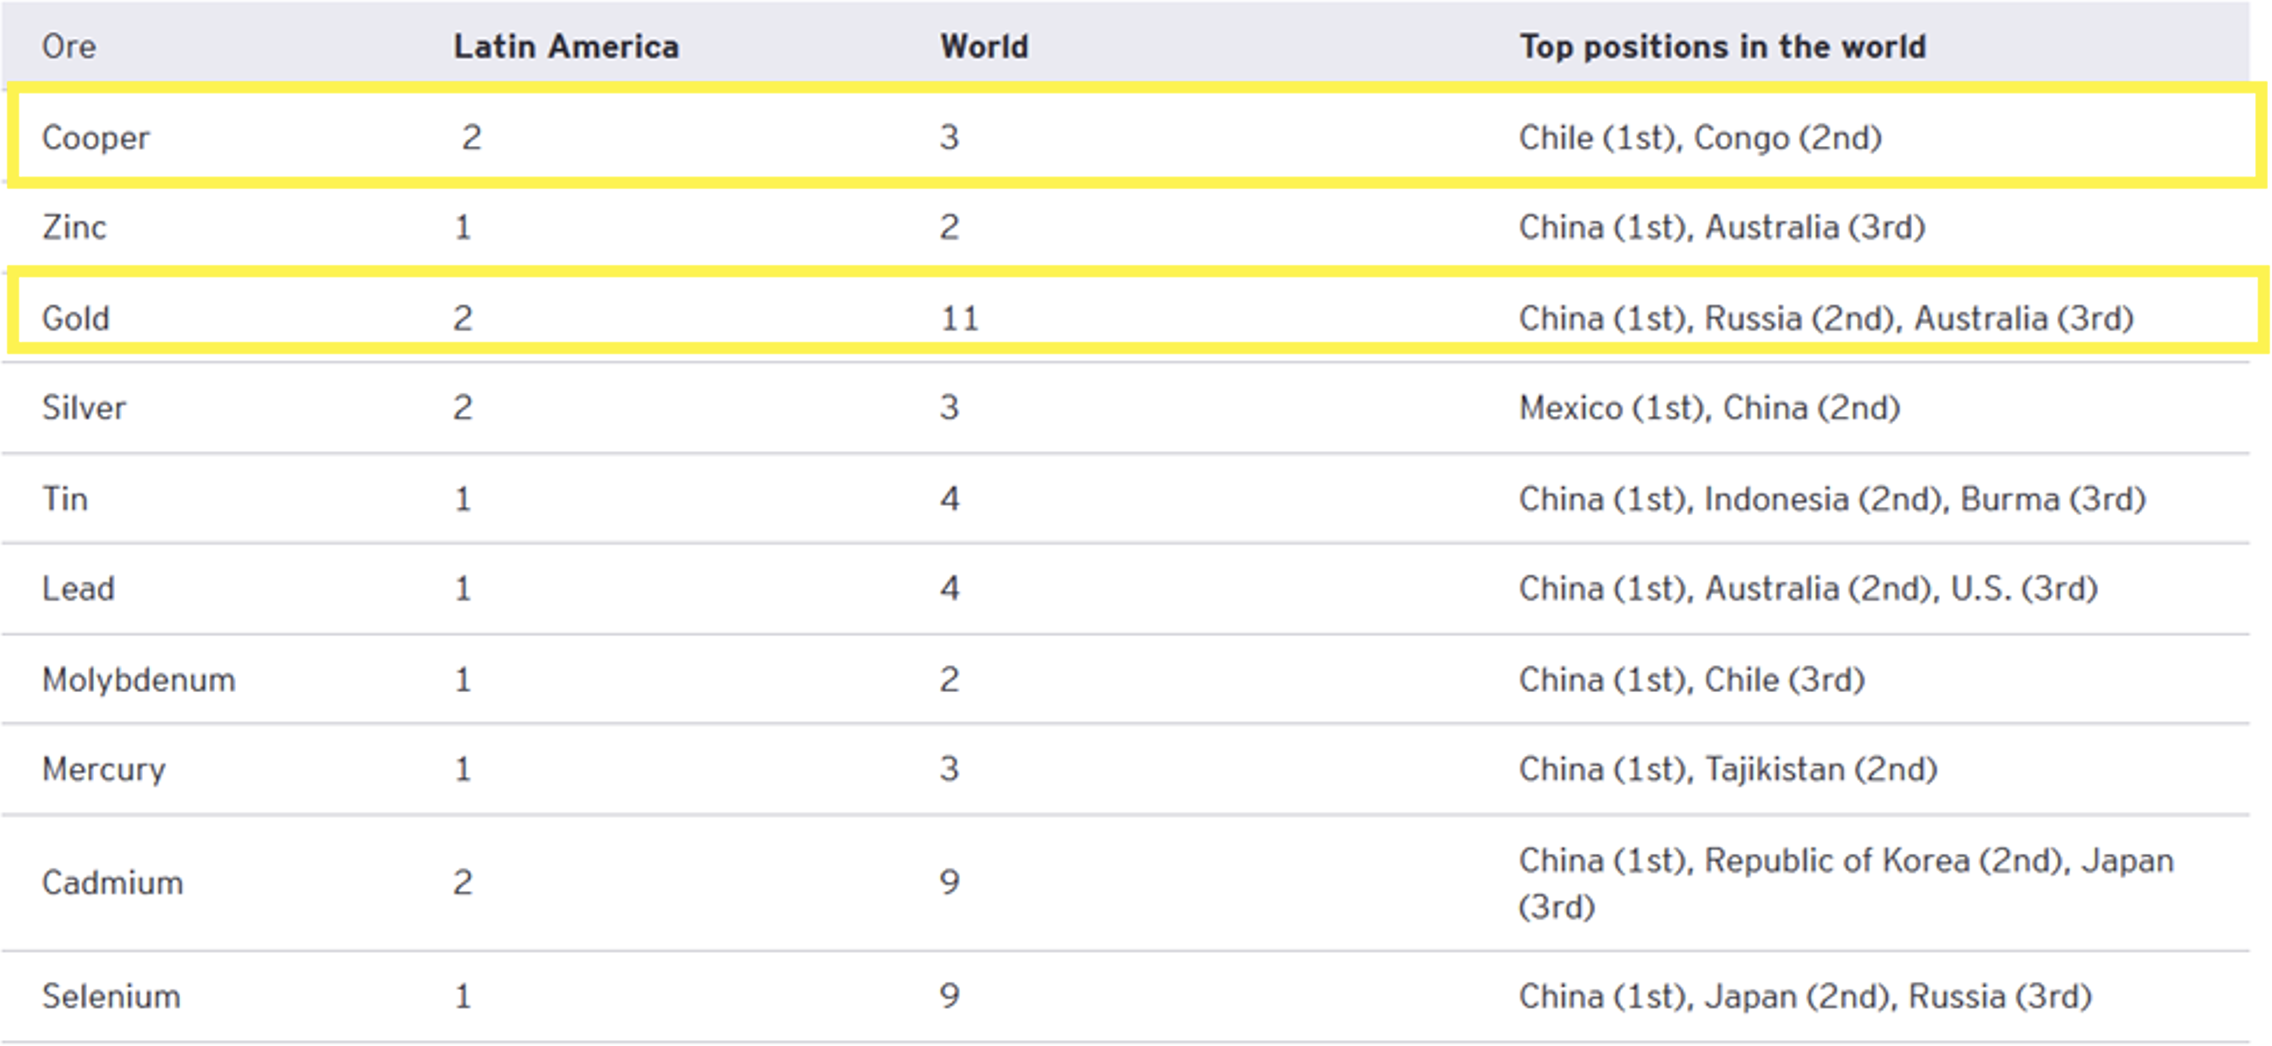The image size is (2272, 1046).
Task: Click the "Tin" row label
Action: click(x=65, y=498)
